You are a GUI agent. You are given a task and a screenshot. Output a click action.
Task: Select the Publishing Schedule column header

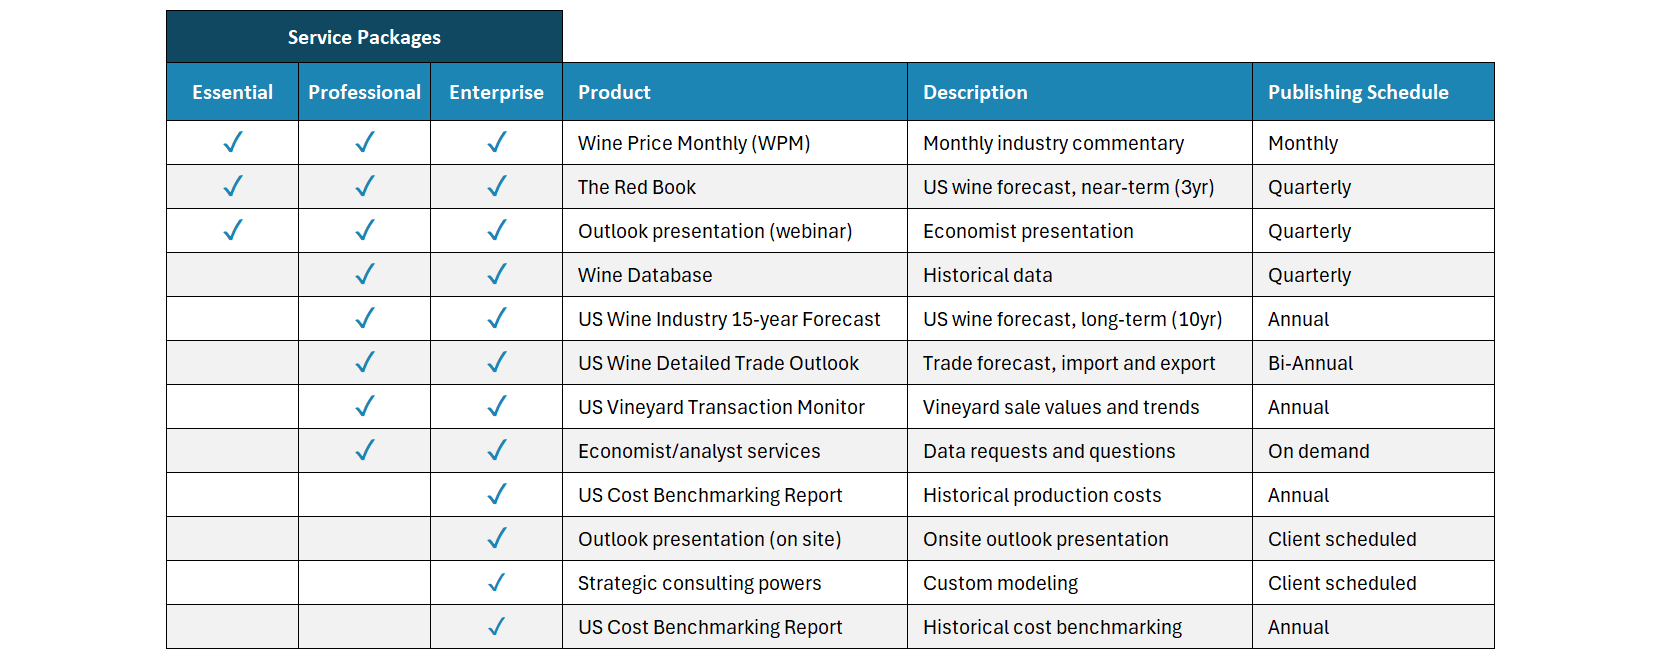[1358, 92]
